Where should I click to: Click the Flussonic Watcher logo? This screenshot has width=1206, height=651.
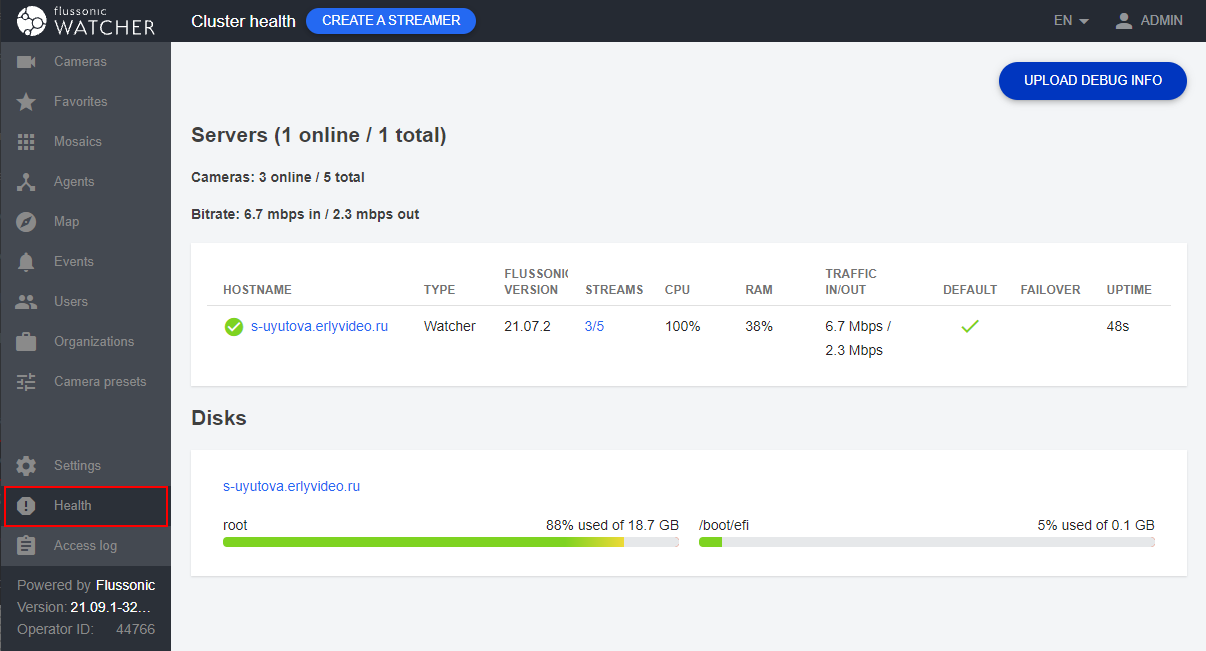86,21
